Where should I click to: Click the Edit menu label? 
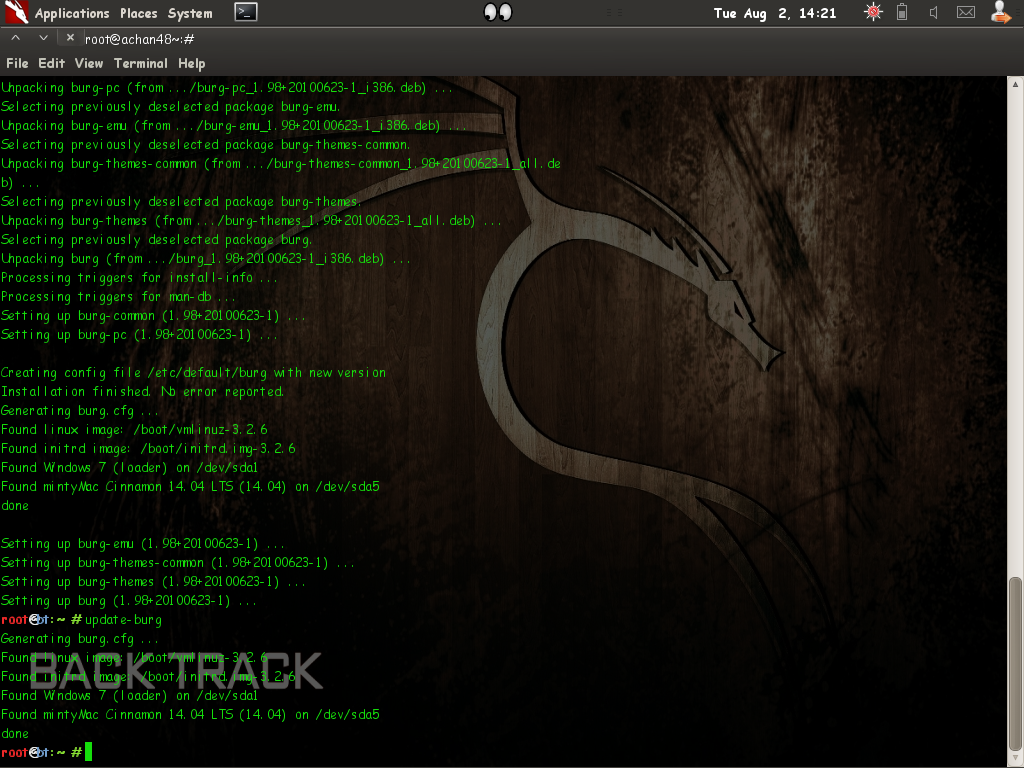(x=50, y=62)
